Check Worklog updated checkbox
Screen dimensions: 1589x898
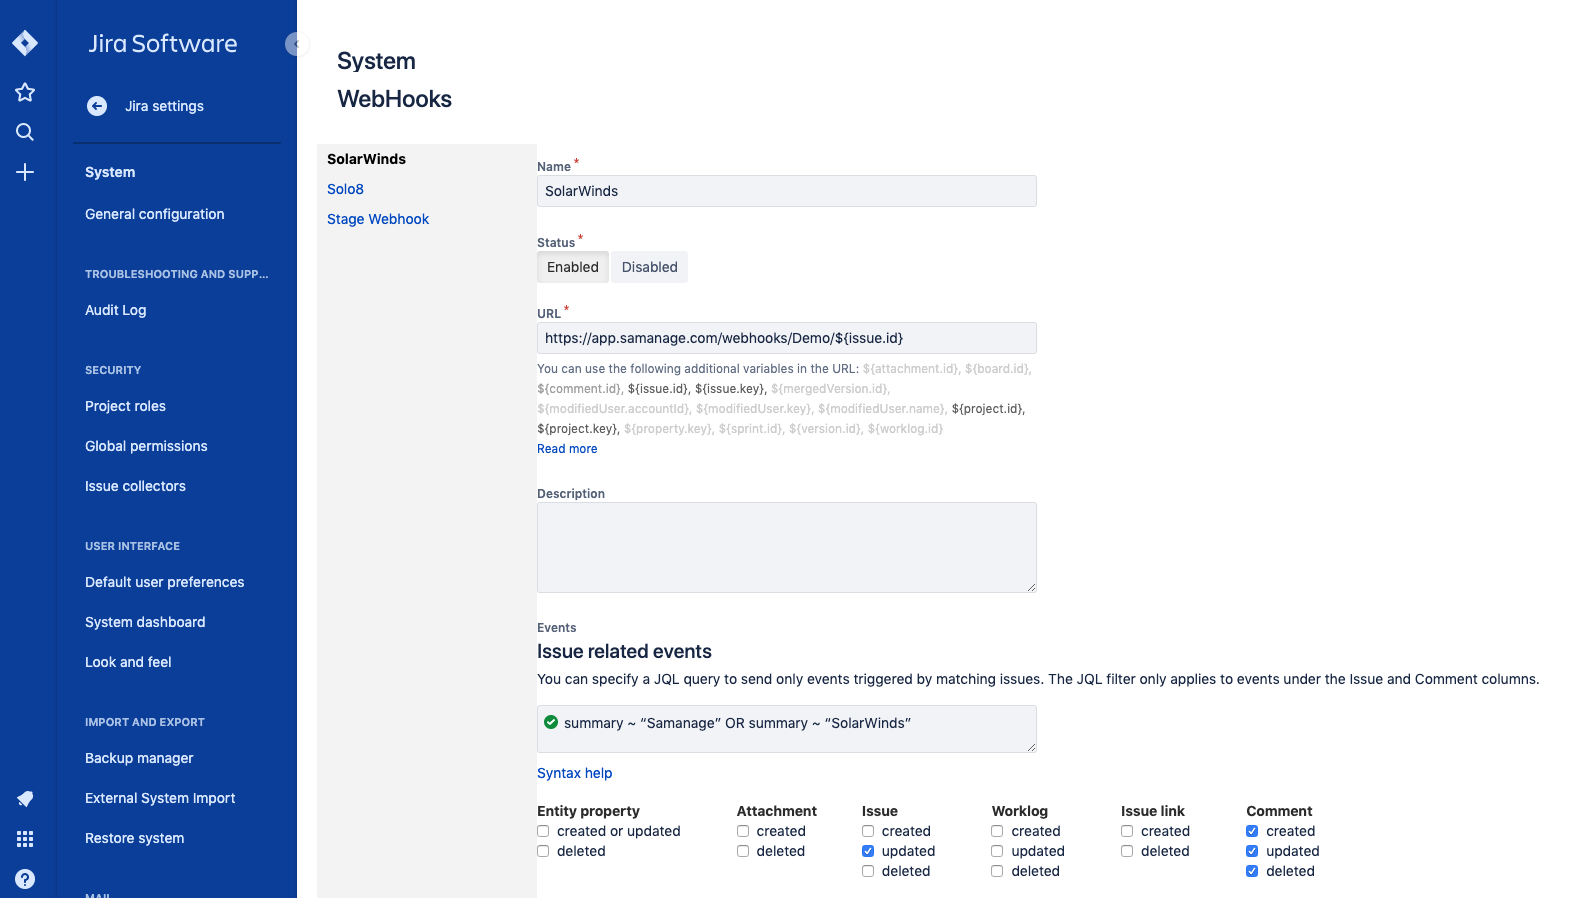click(x=997, y=851)
